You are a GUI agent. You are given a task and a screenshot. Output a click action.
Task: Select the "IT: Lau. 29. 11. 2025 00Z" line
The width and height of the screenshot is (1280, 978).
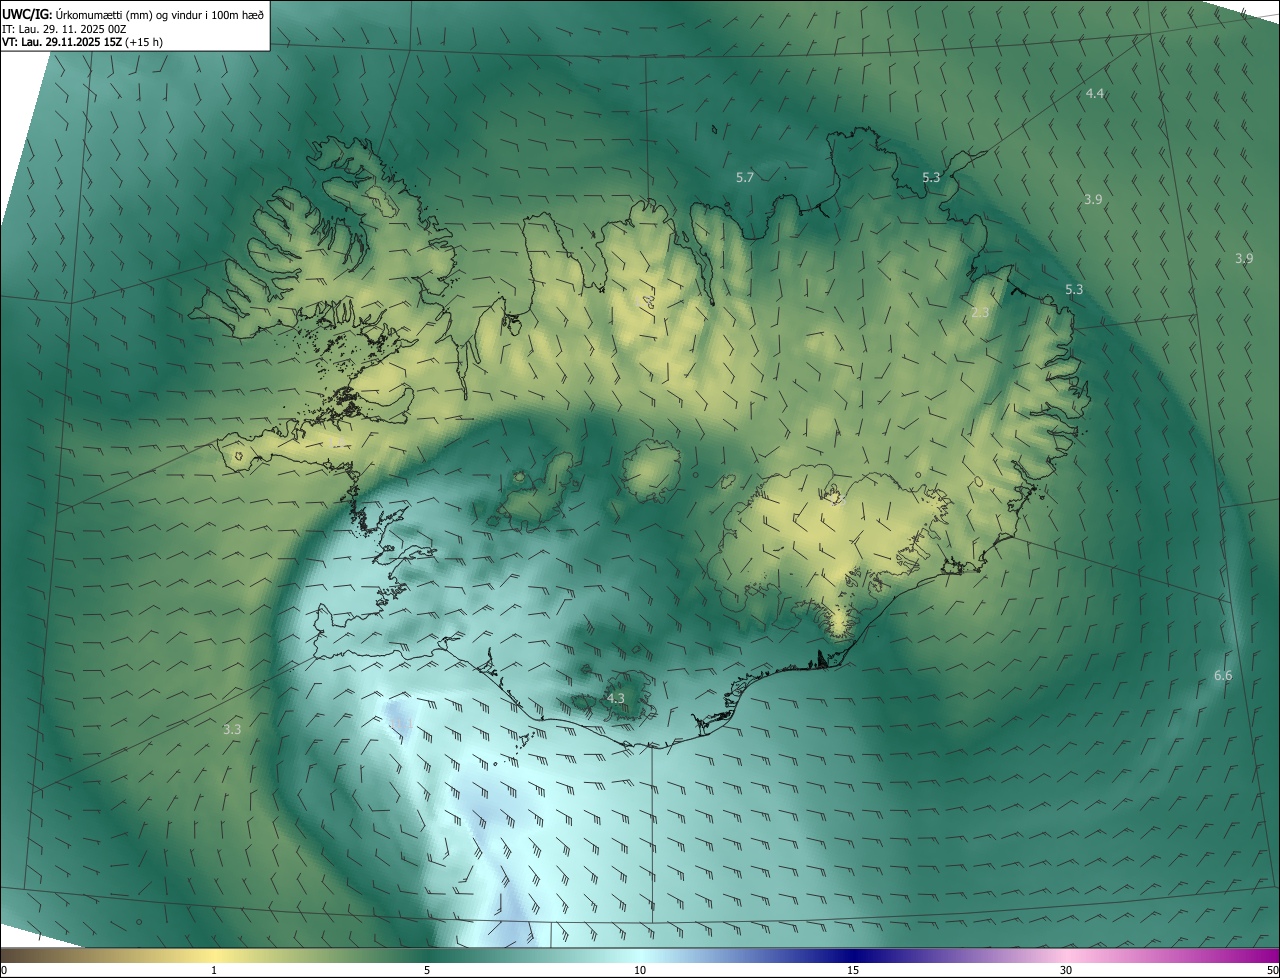coord(64,29)
